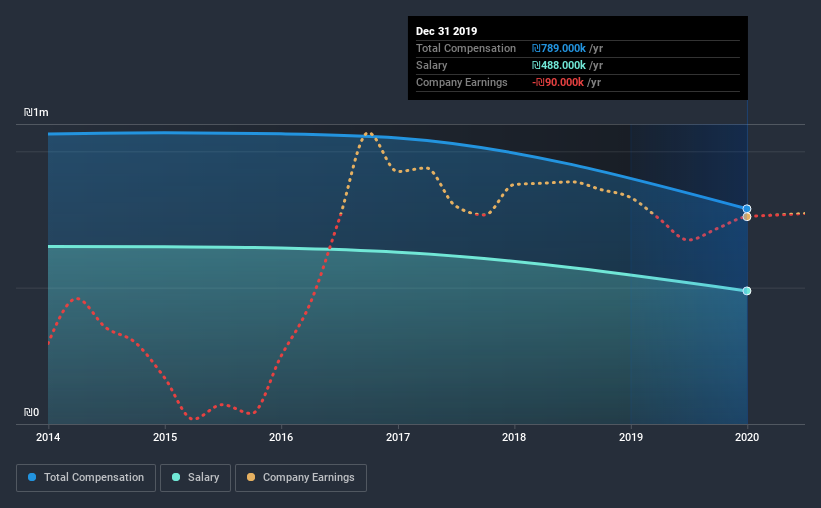821x508 pixels.
Task: Toggle the Salary legend item
Action: point(196,478)
